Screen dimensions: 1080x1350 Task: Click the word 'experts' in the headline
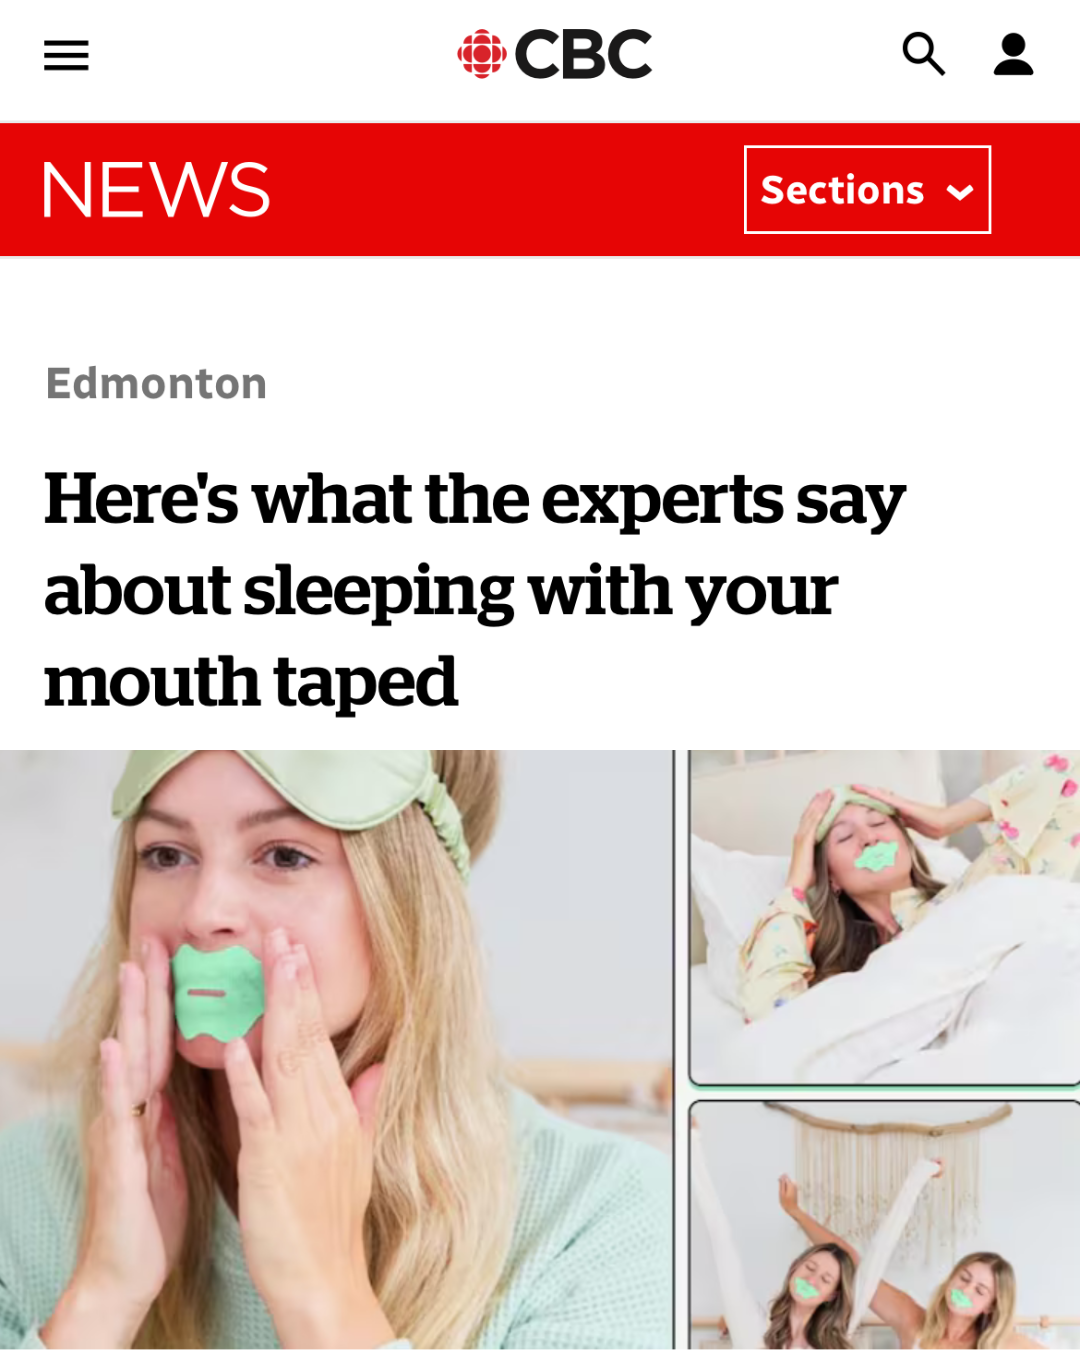[x=662, y=499]
